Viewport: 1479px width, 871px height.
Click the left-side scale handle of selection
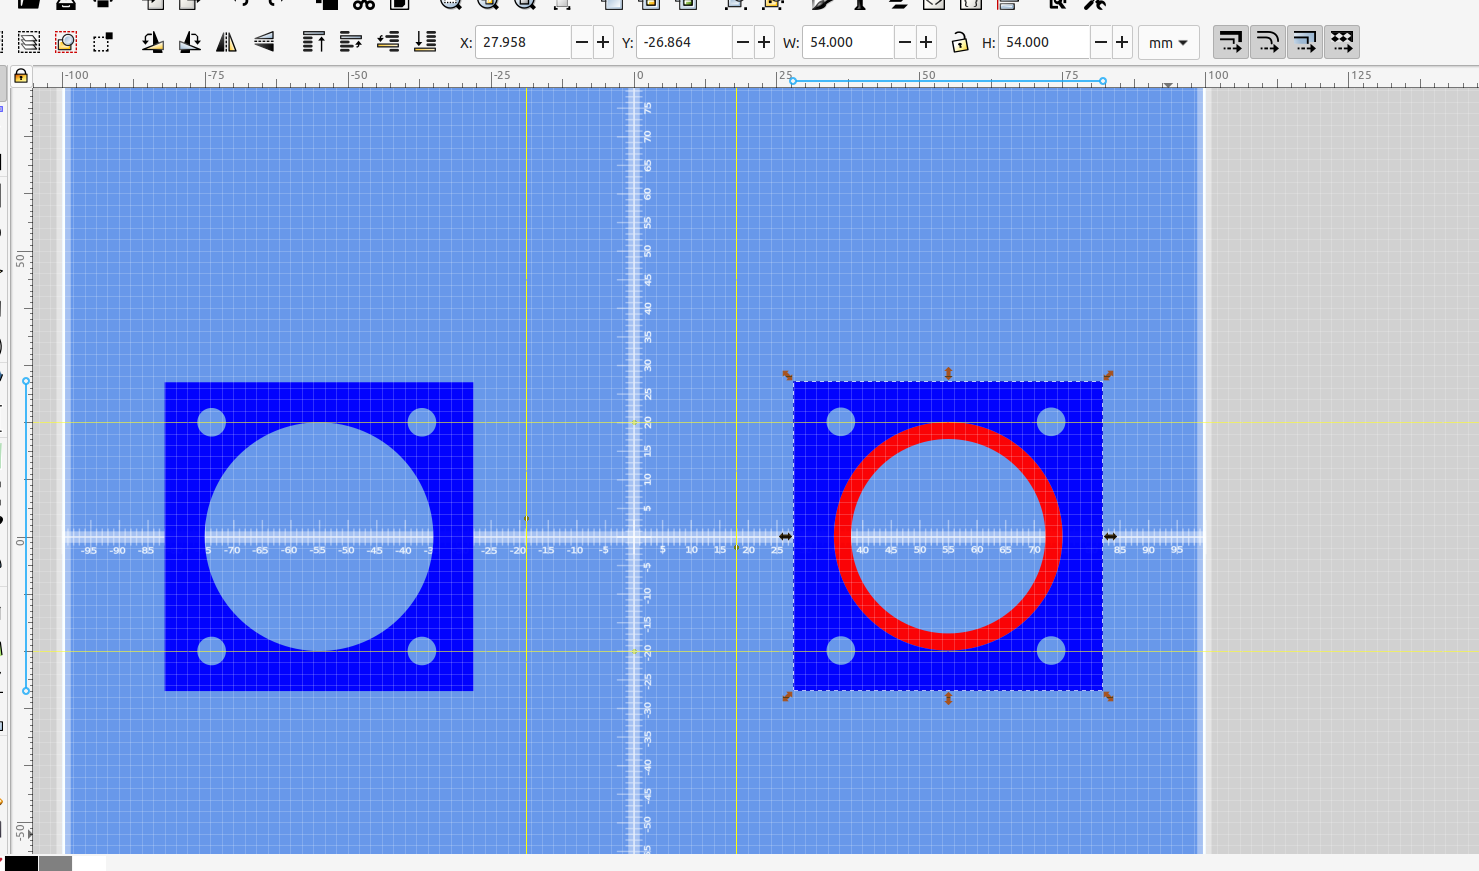[x=786, y=537]
